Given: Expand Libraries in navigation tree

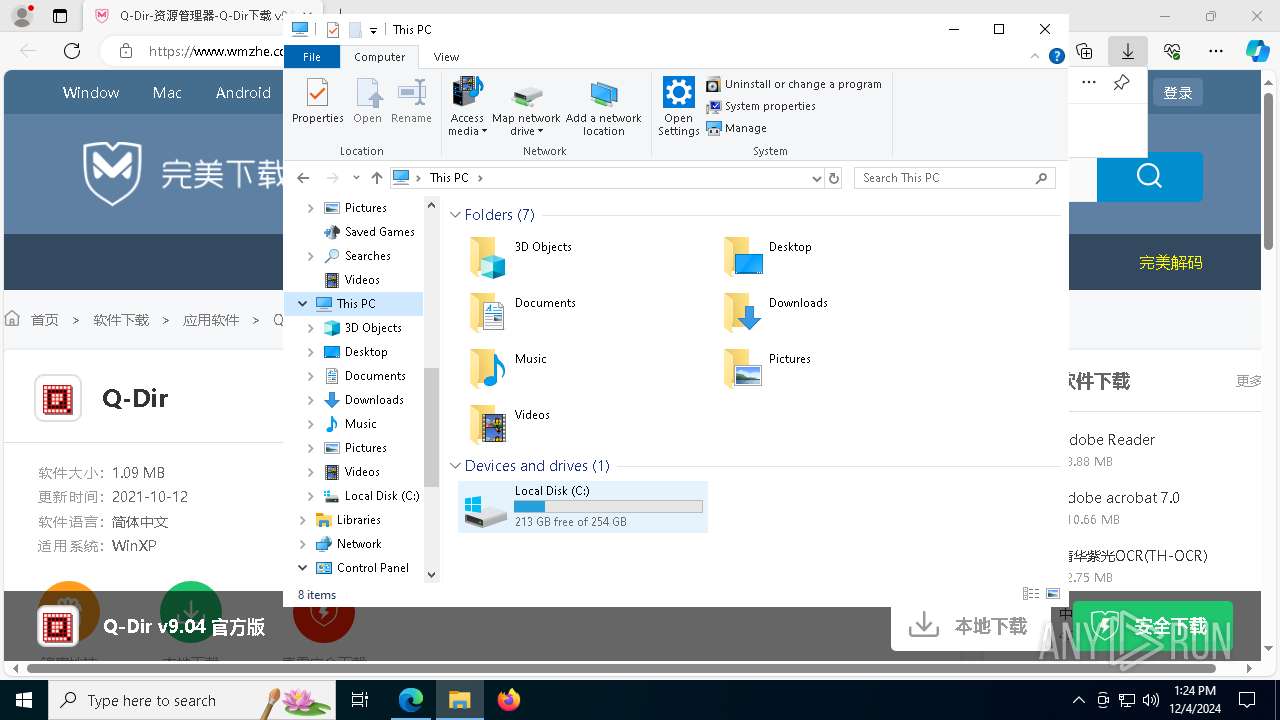Looking at the screenshot, I should 303,520.
